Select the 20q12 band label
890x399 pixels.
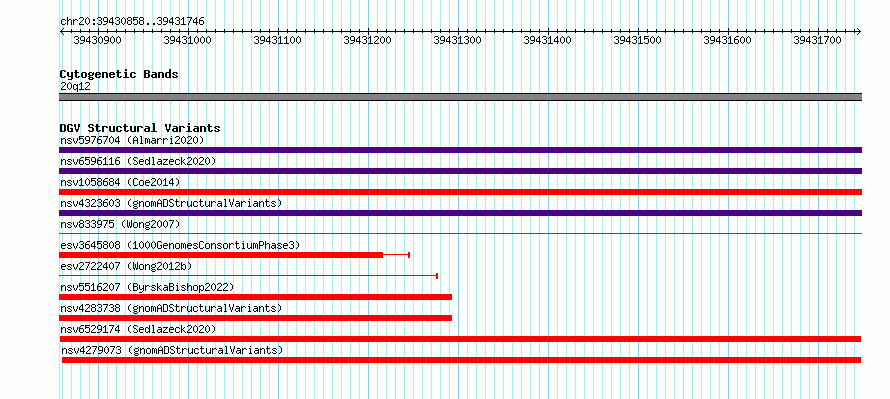[x=75, y=87]
